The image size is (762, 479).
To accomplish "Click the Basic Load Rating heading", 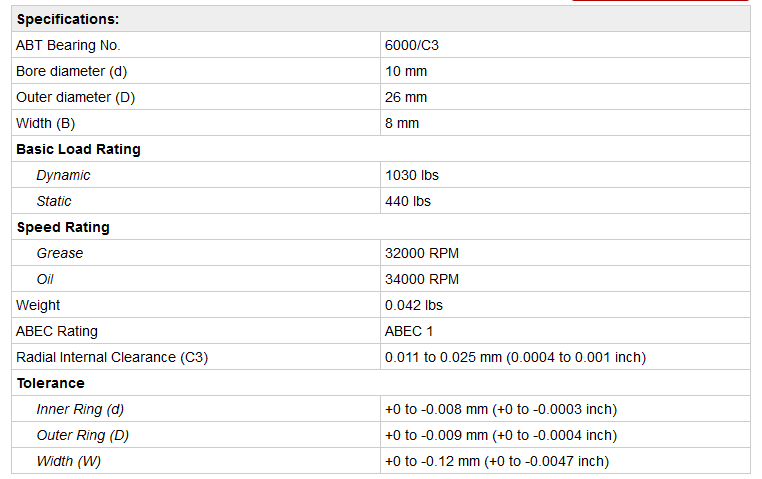I will coord(78,149).
